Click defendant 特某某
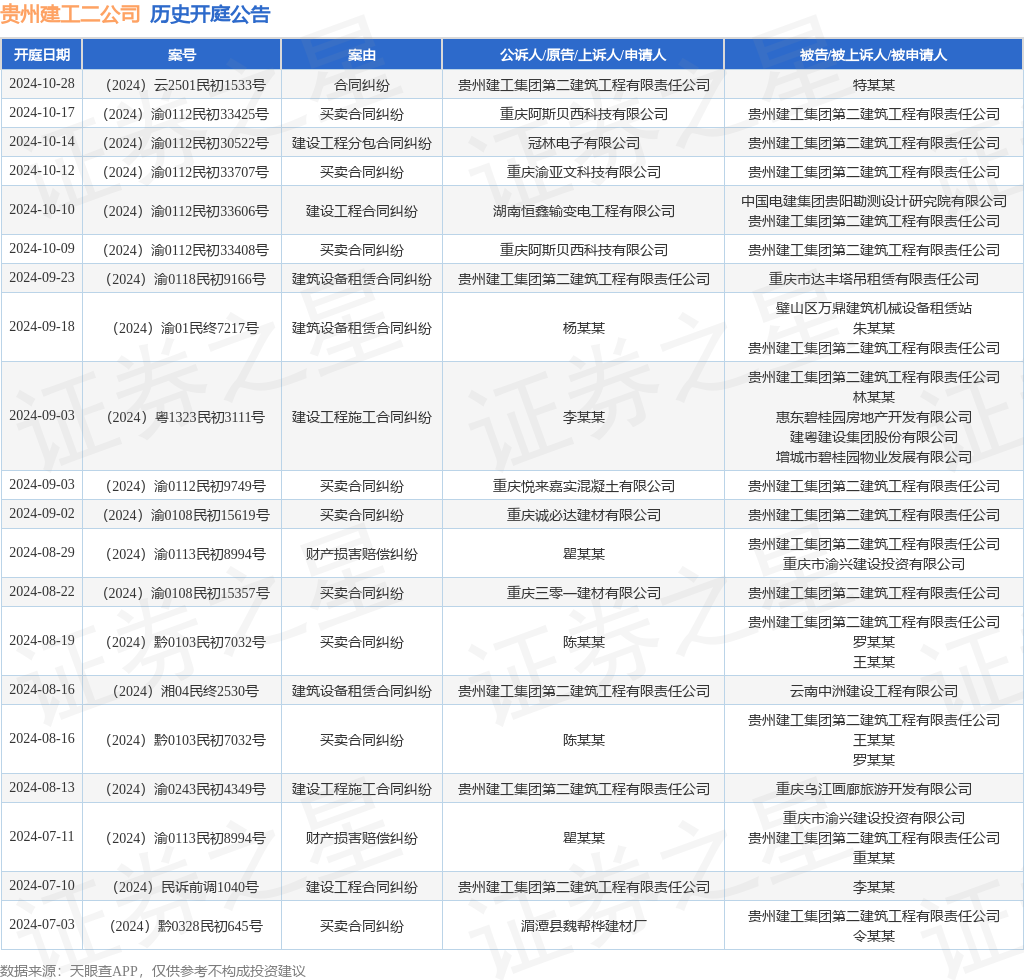 point(873,85)
